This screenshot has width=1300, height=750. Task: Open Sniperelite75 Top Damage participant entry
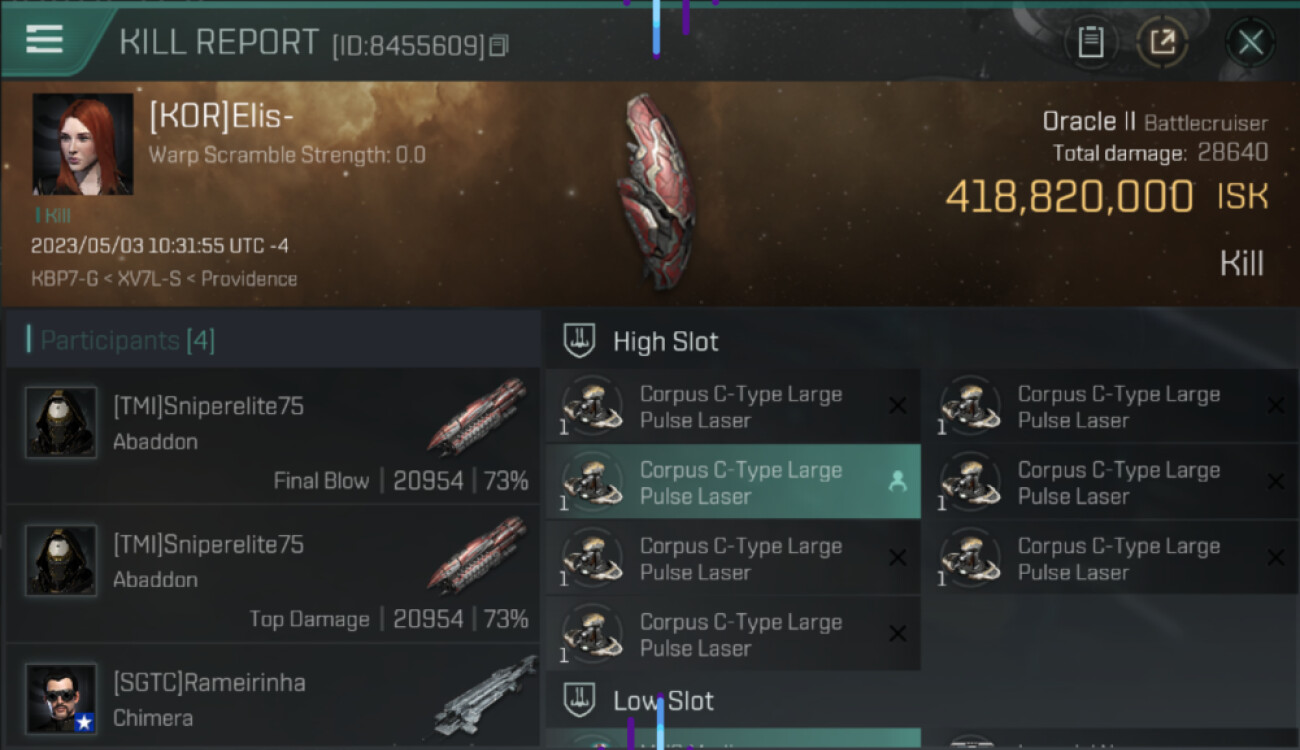(273, 574)
